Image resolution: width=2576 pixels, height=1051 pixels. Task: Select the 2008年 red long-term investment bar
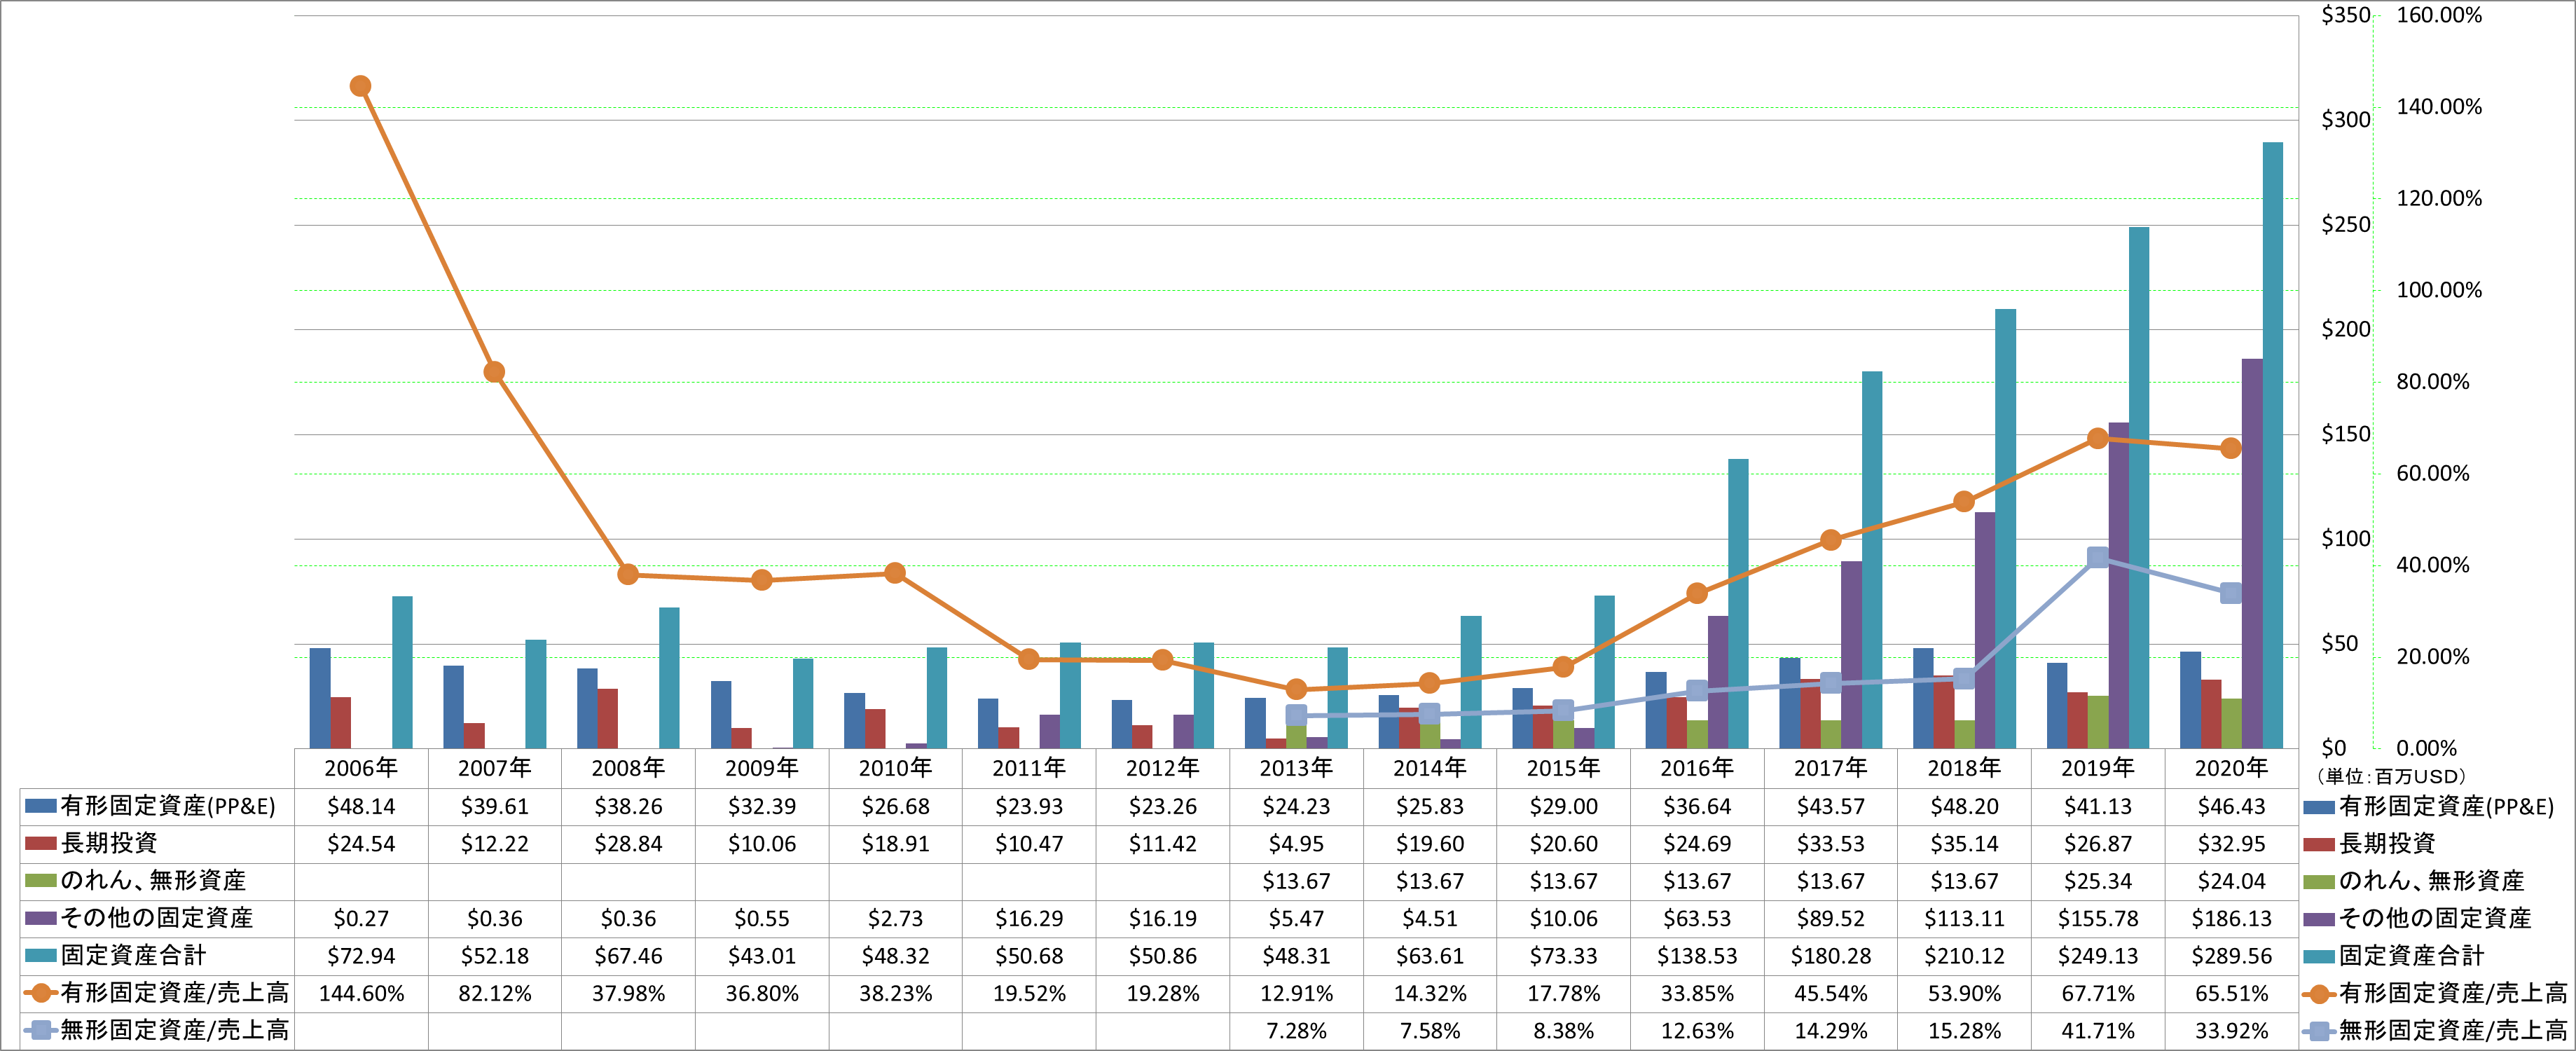[x=607, y=718]
